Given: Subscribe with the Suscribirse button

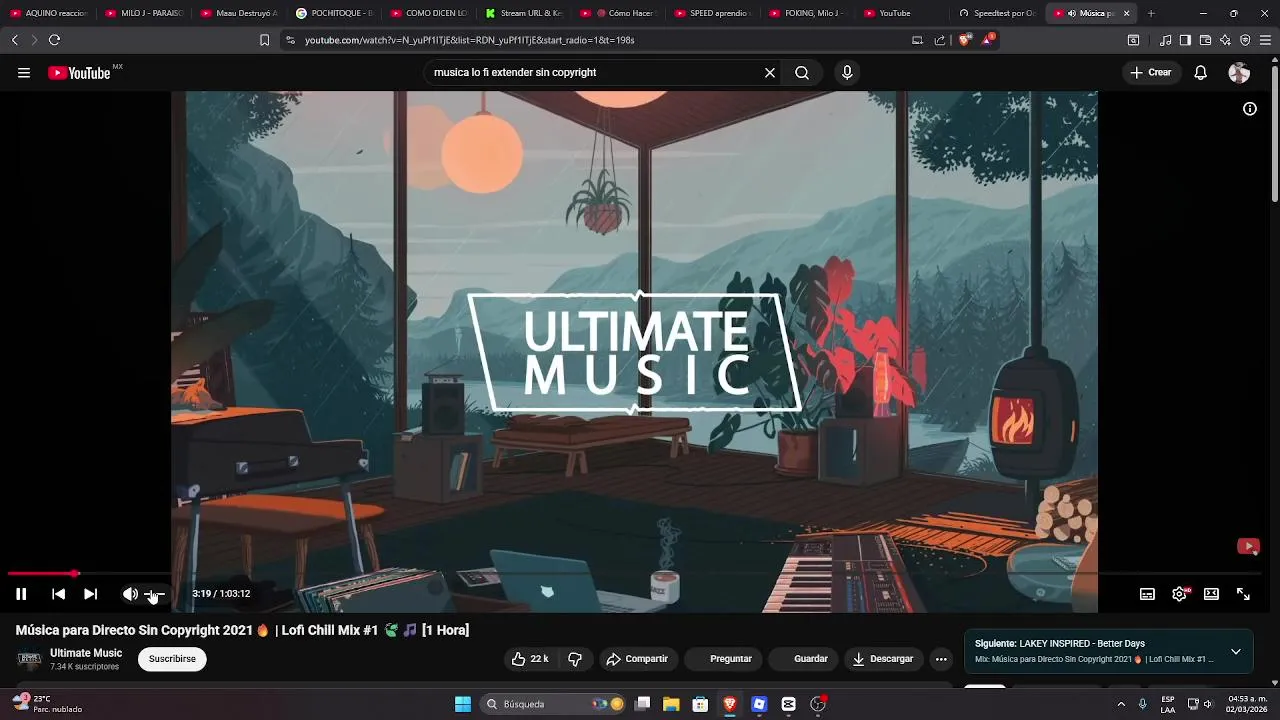Looking at the screenshot, I should (x=172, y=659).
